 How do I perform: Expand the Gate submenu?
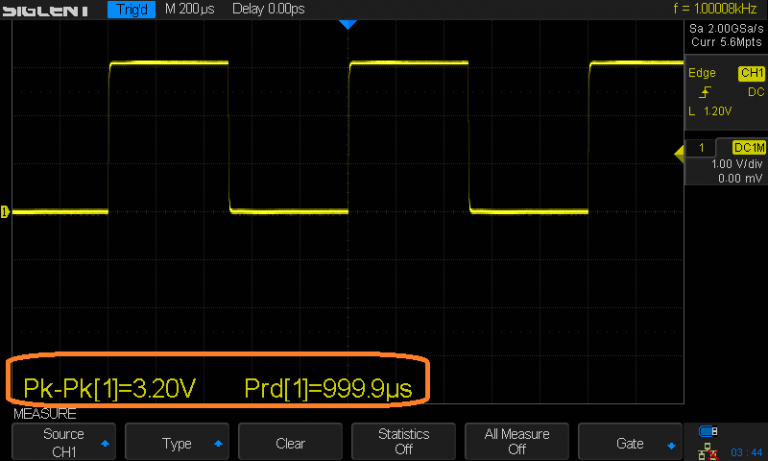(630, 443)
